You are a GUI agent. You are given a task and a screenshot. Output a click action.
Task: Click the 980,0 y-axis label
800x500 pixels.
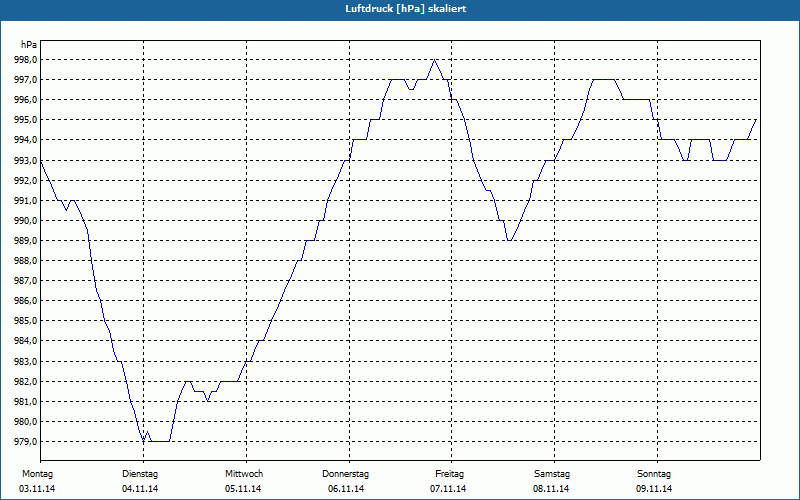click(x=26, y=422)
